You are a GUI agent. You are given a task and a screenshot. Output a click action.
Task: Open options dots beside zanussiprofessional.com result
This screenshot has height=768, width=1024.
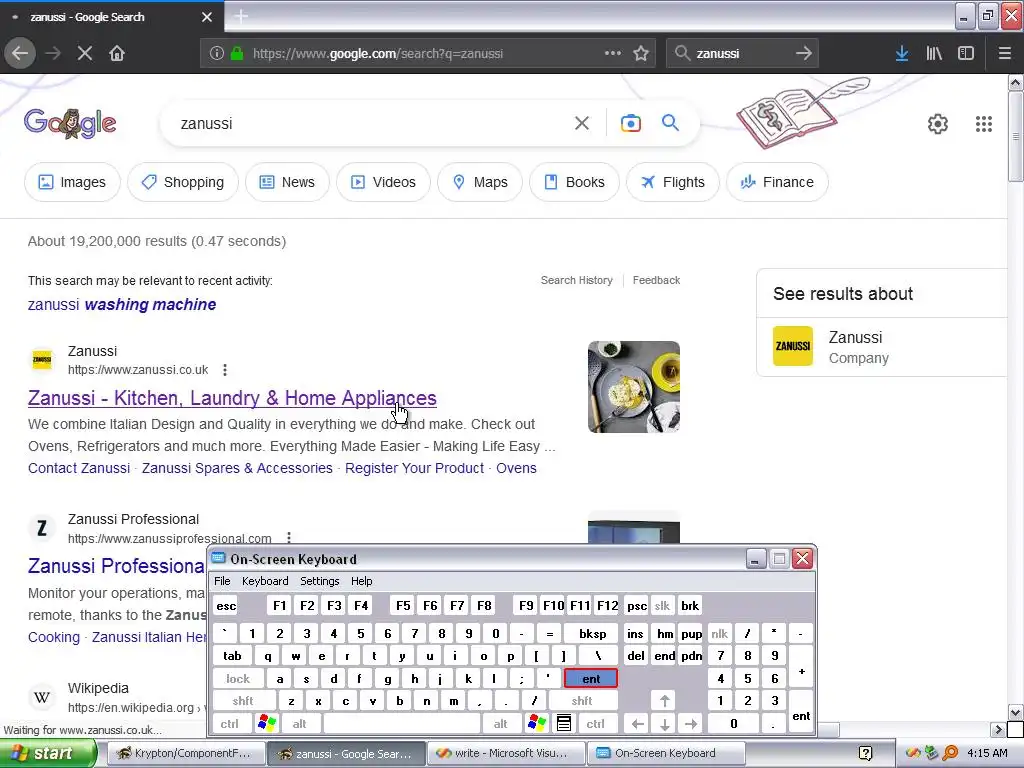(289, 538)
